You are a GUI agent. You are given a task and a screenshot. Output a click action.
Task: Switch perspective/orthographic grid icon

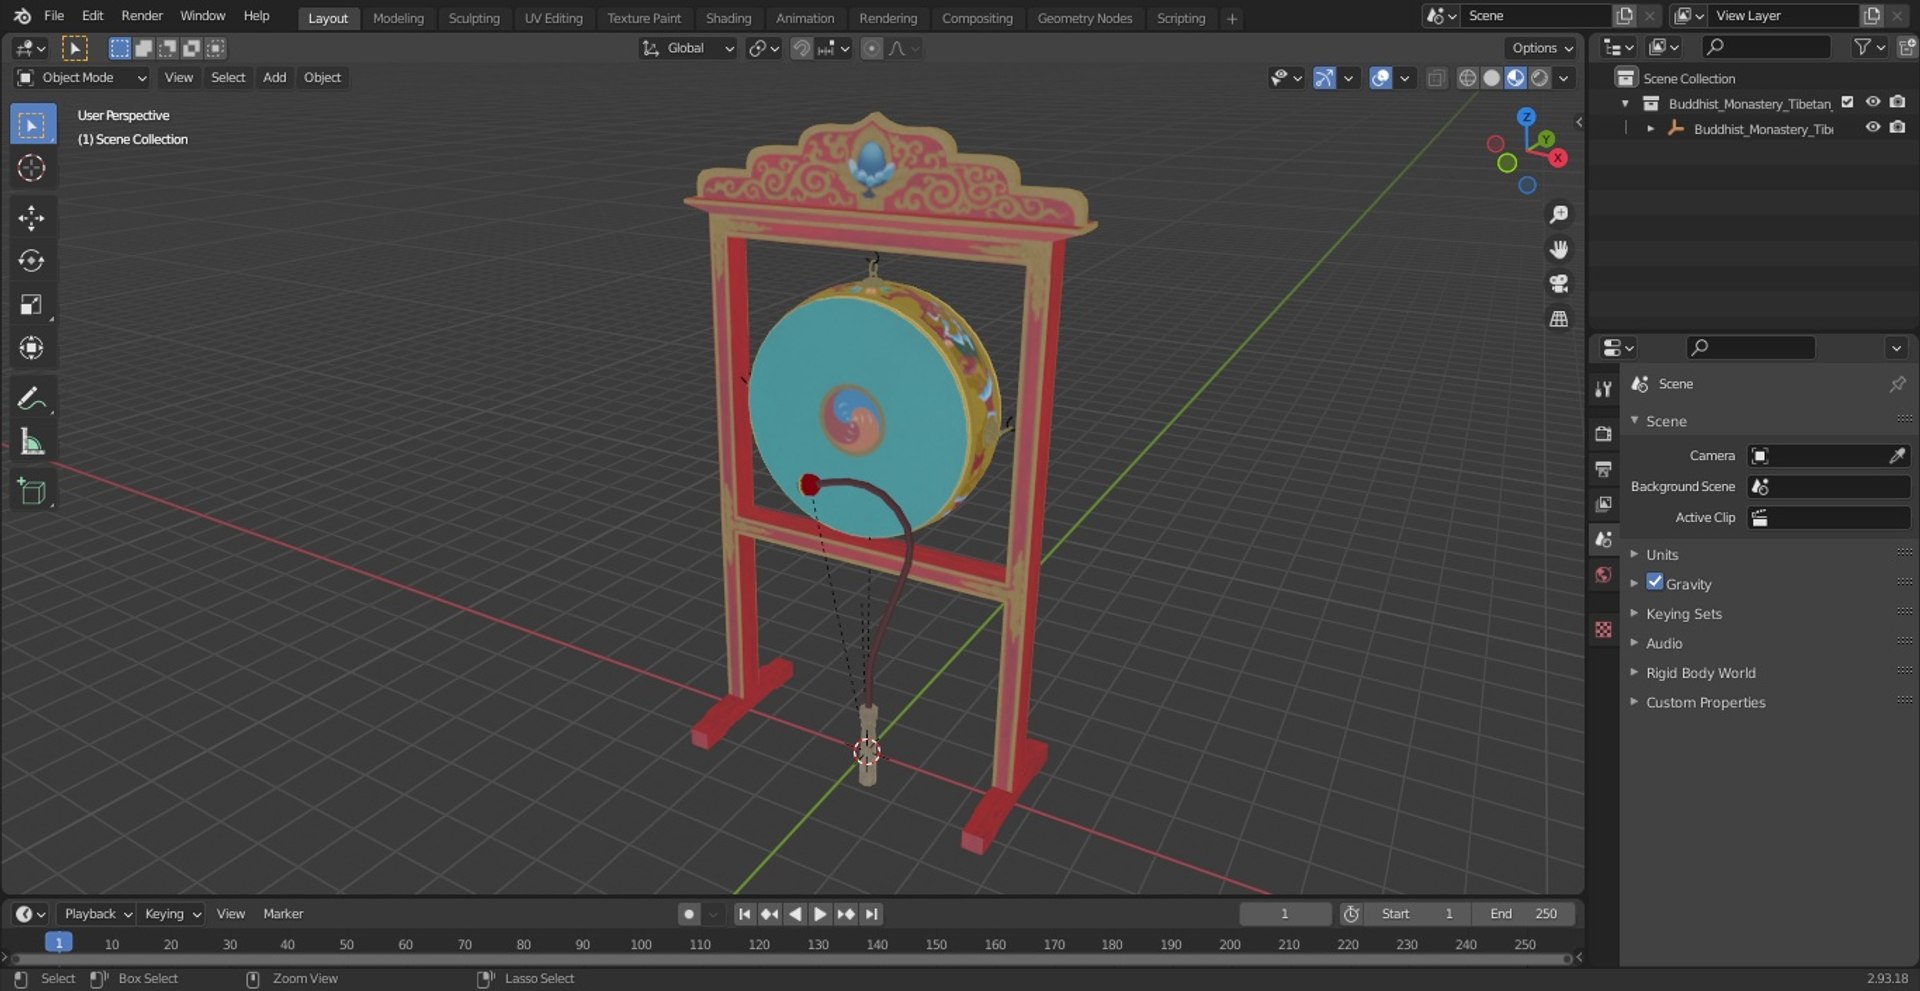pos(1558,319)
